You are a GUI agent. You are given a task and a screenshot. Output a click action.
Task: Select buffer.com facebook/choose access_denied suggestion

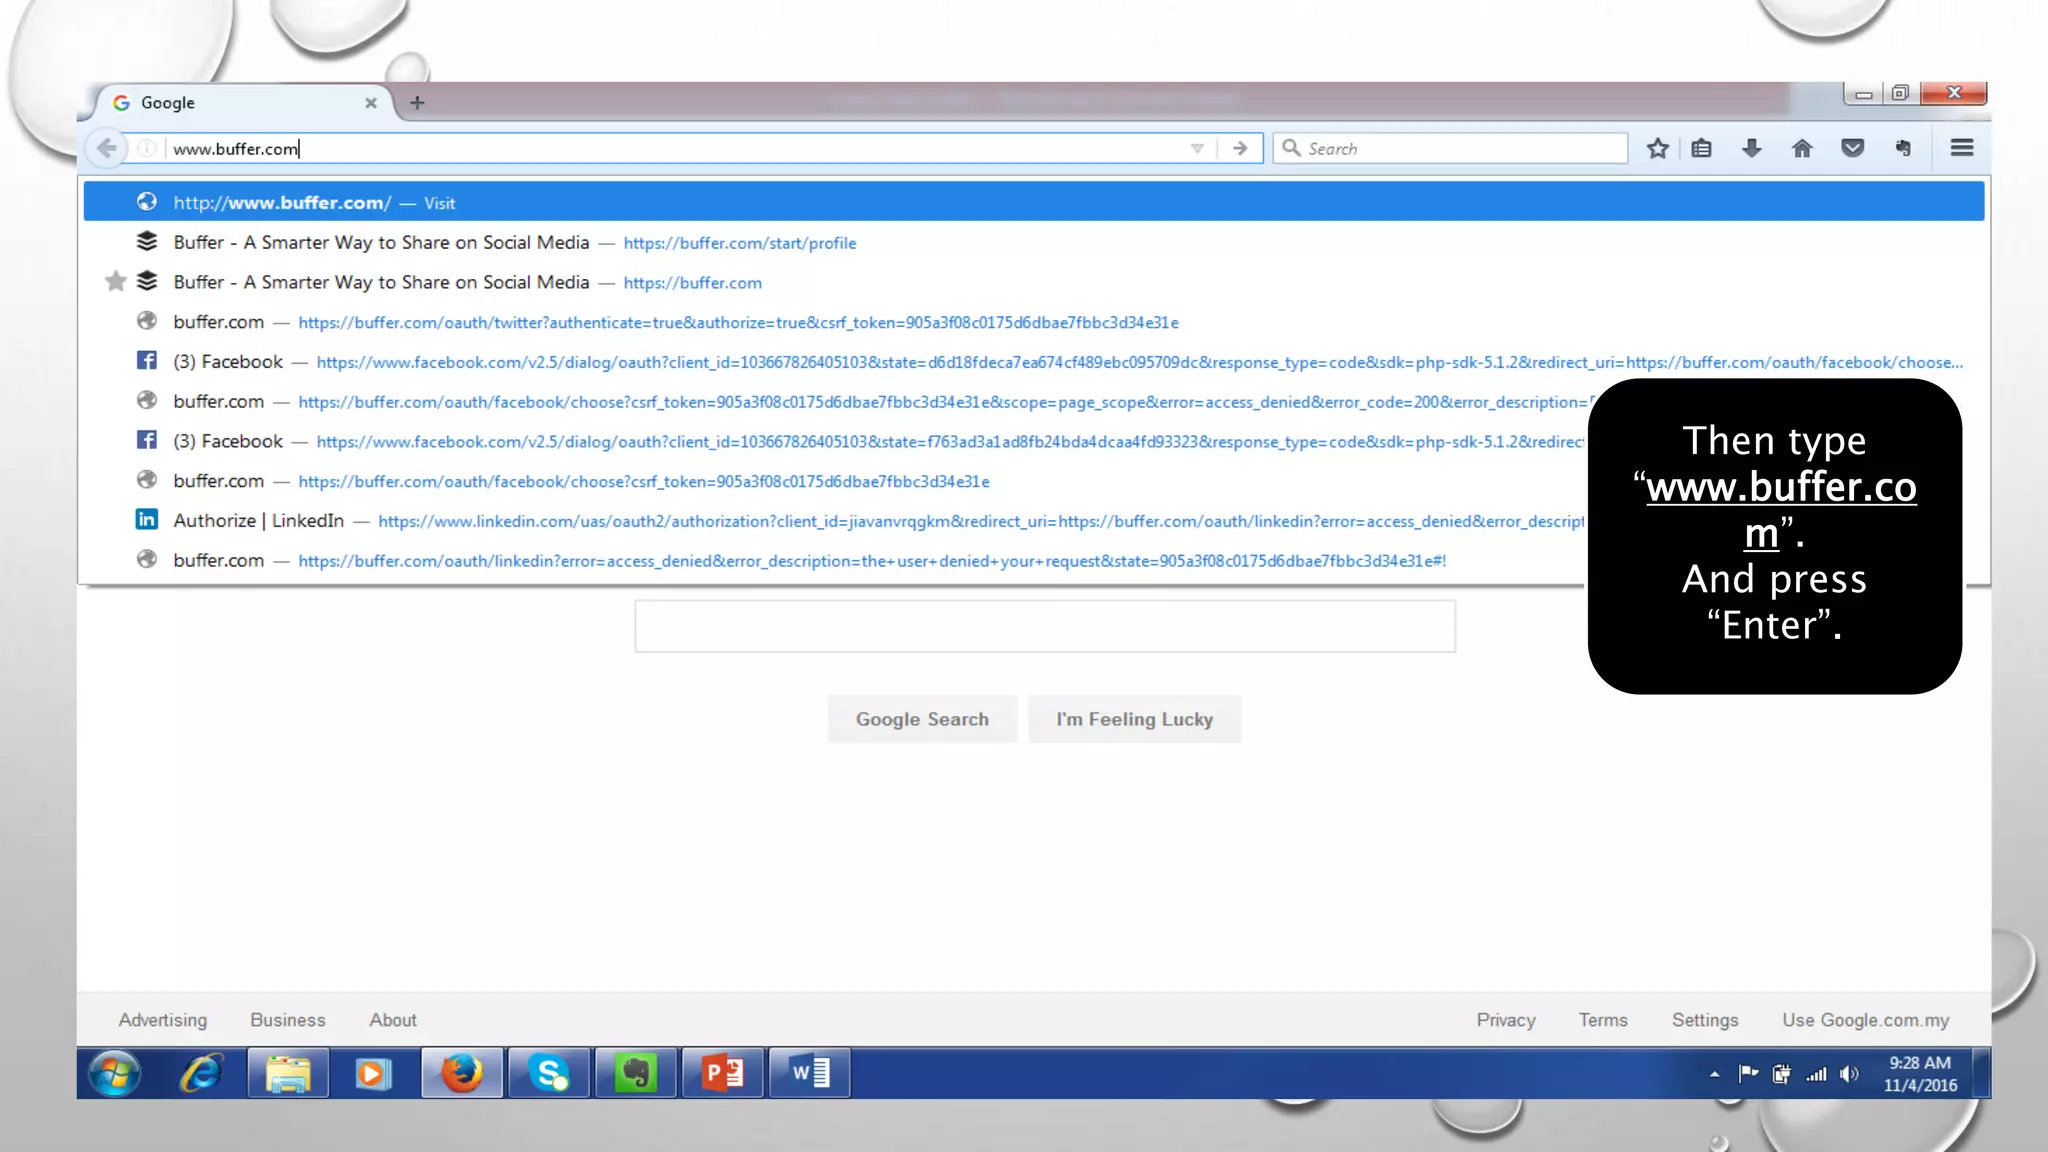pos(835,401)
